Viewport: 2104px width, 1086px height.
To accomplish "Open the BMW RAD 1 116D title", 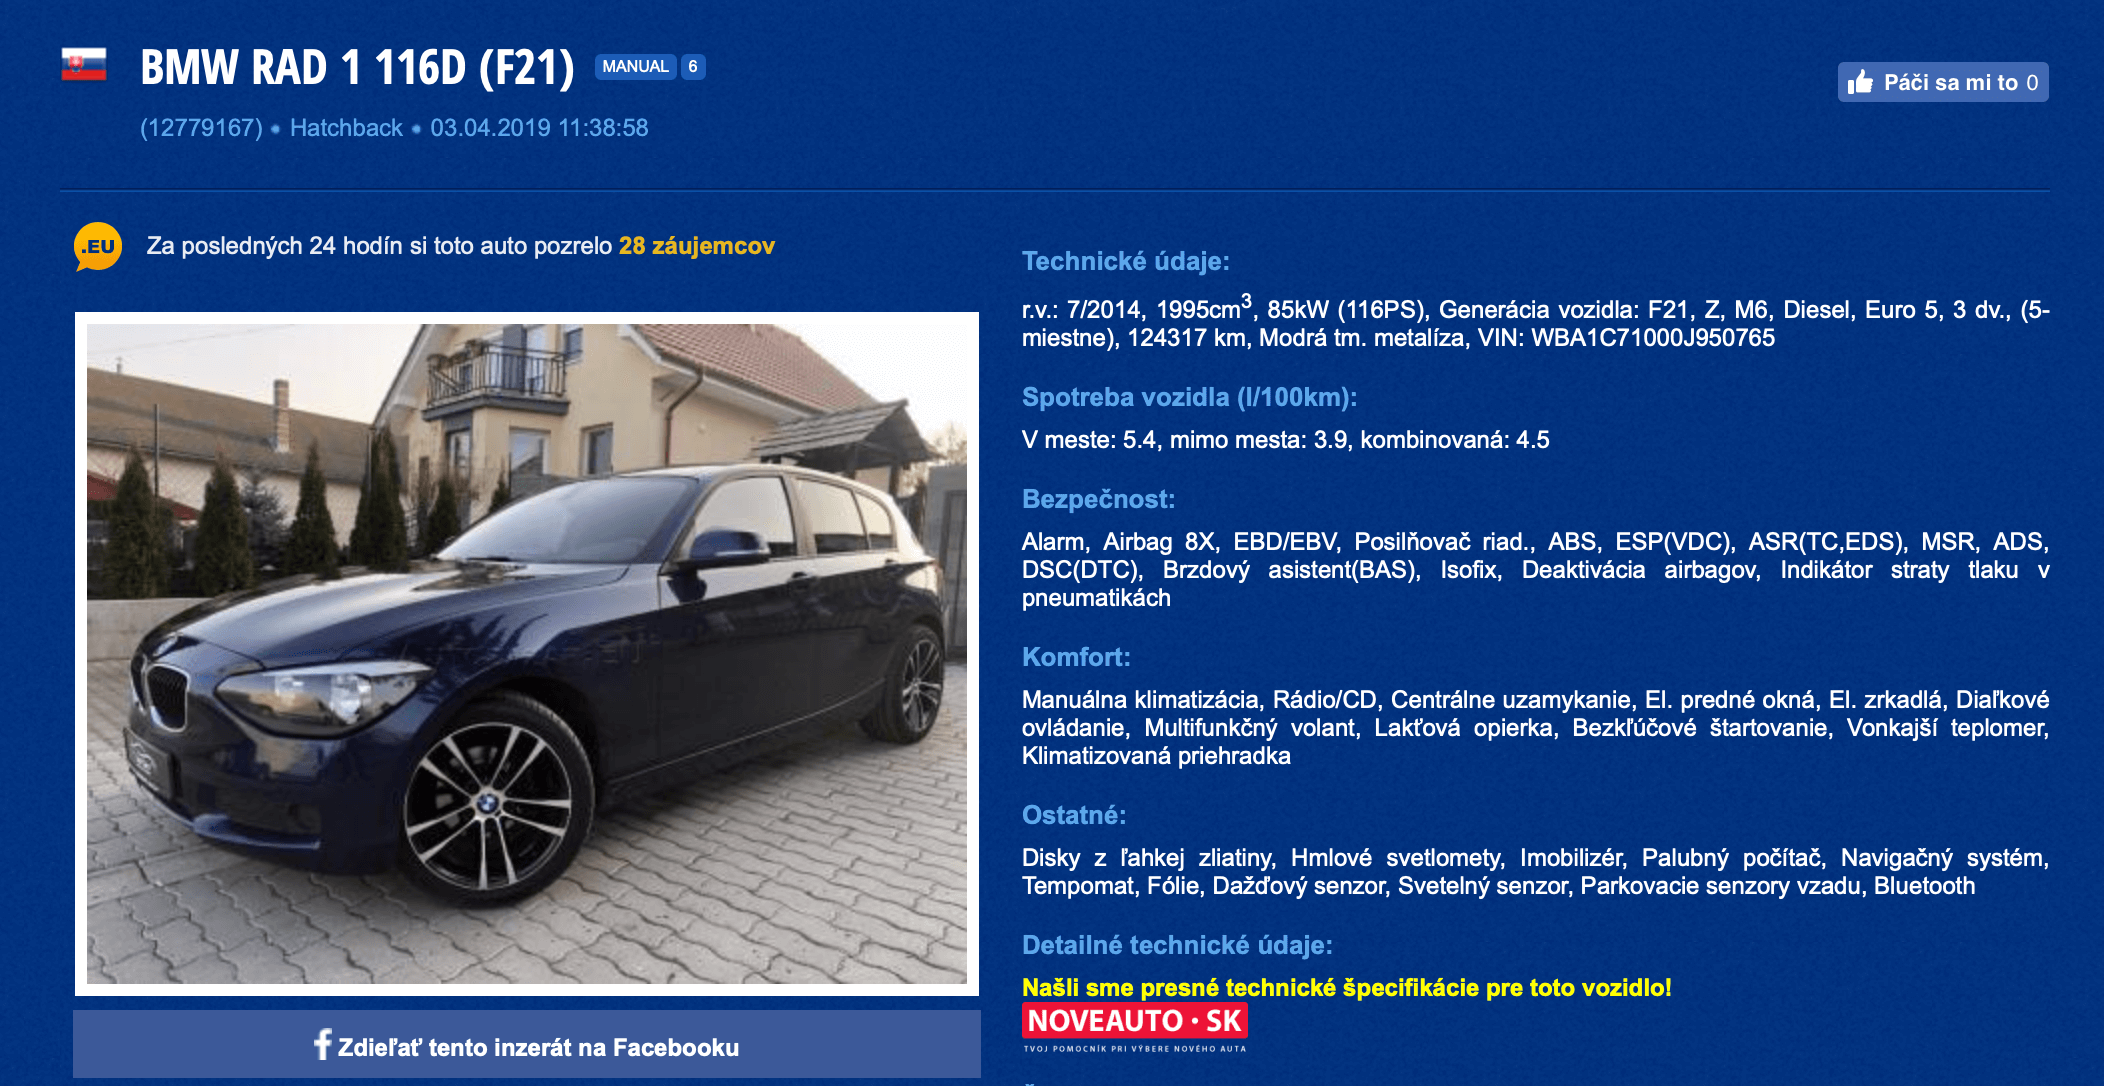I will (357, 68).
